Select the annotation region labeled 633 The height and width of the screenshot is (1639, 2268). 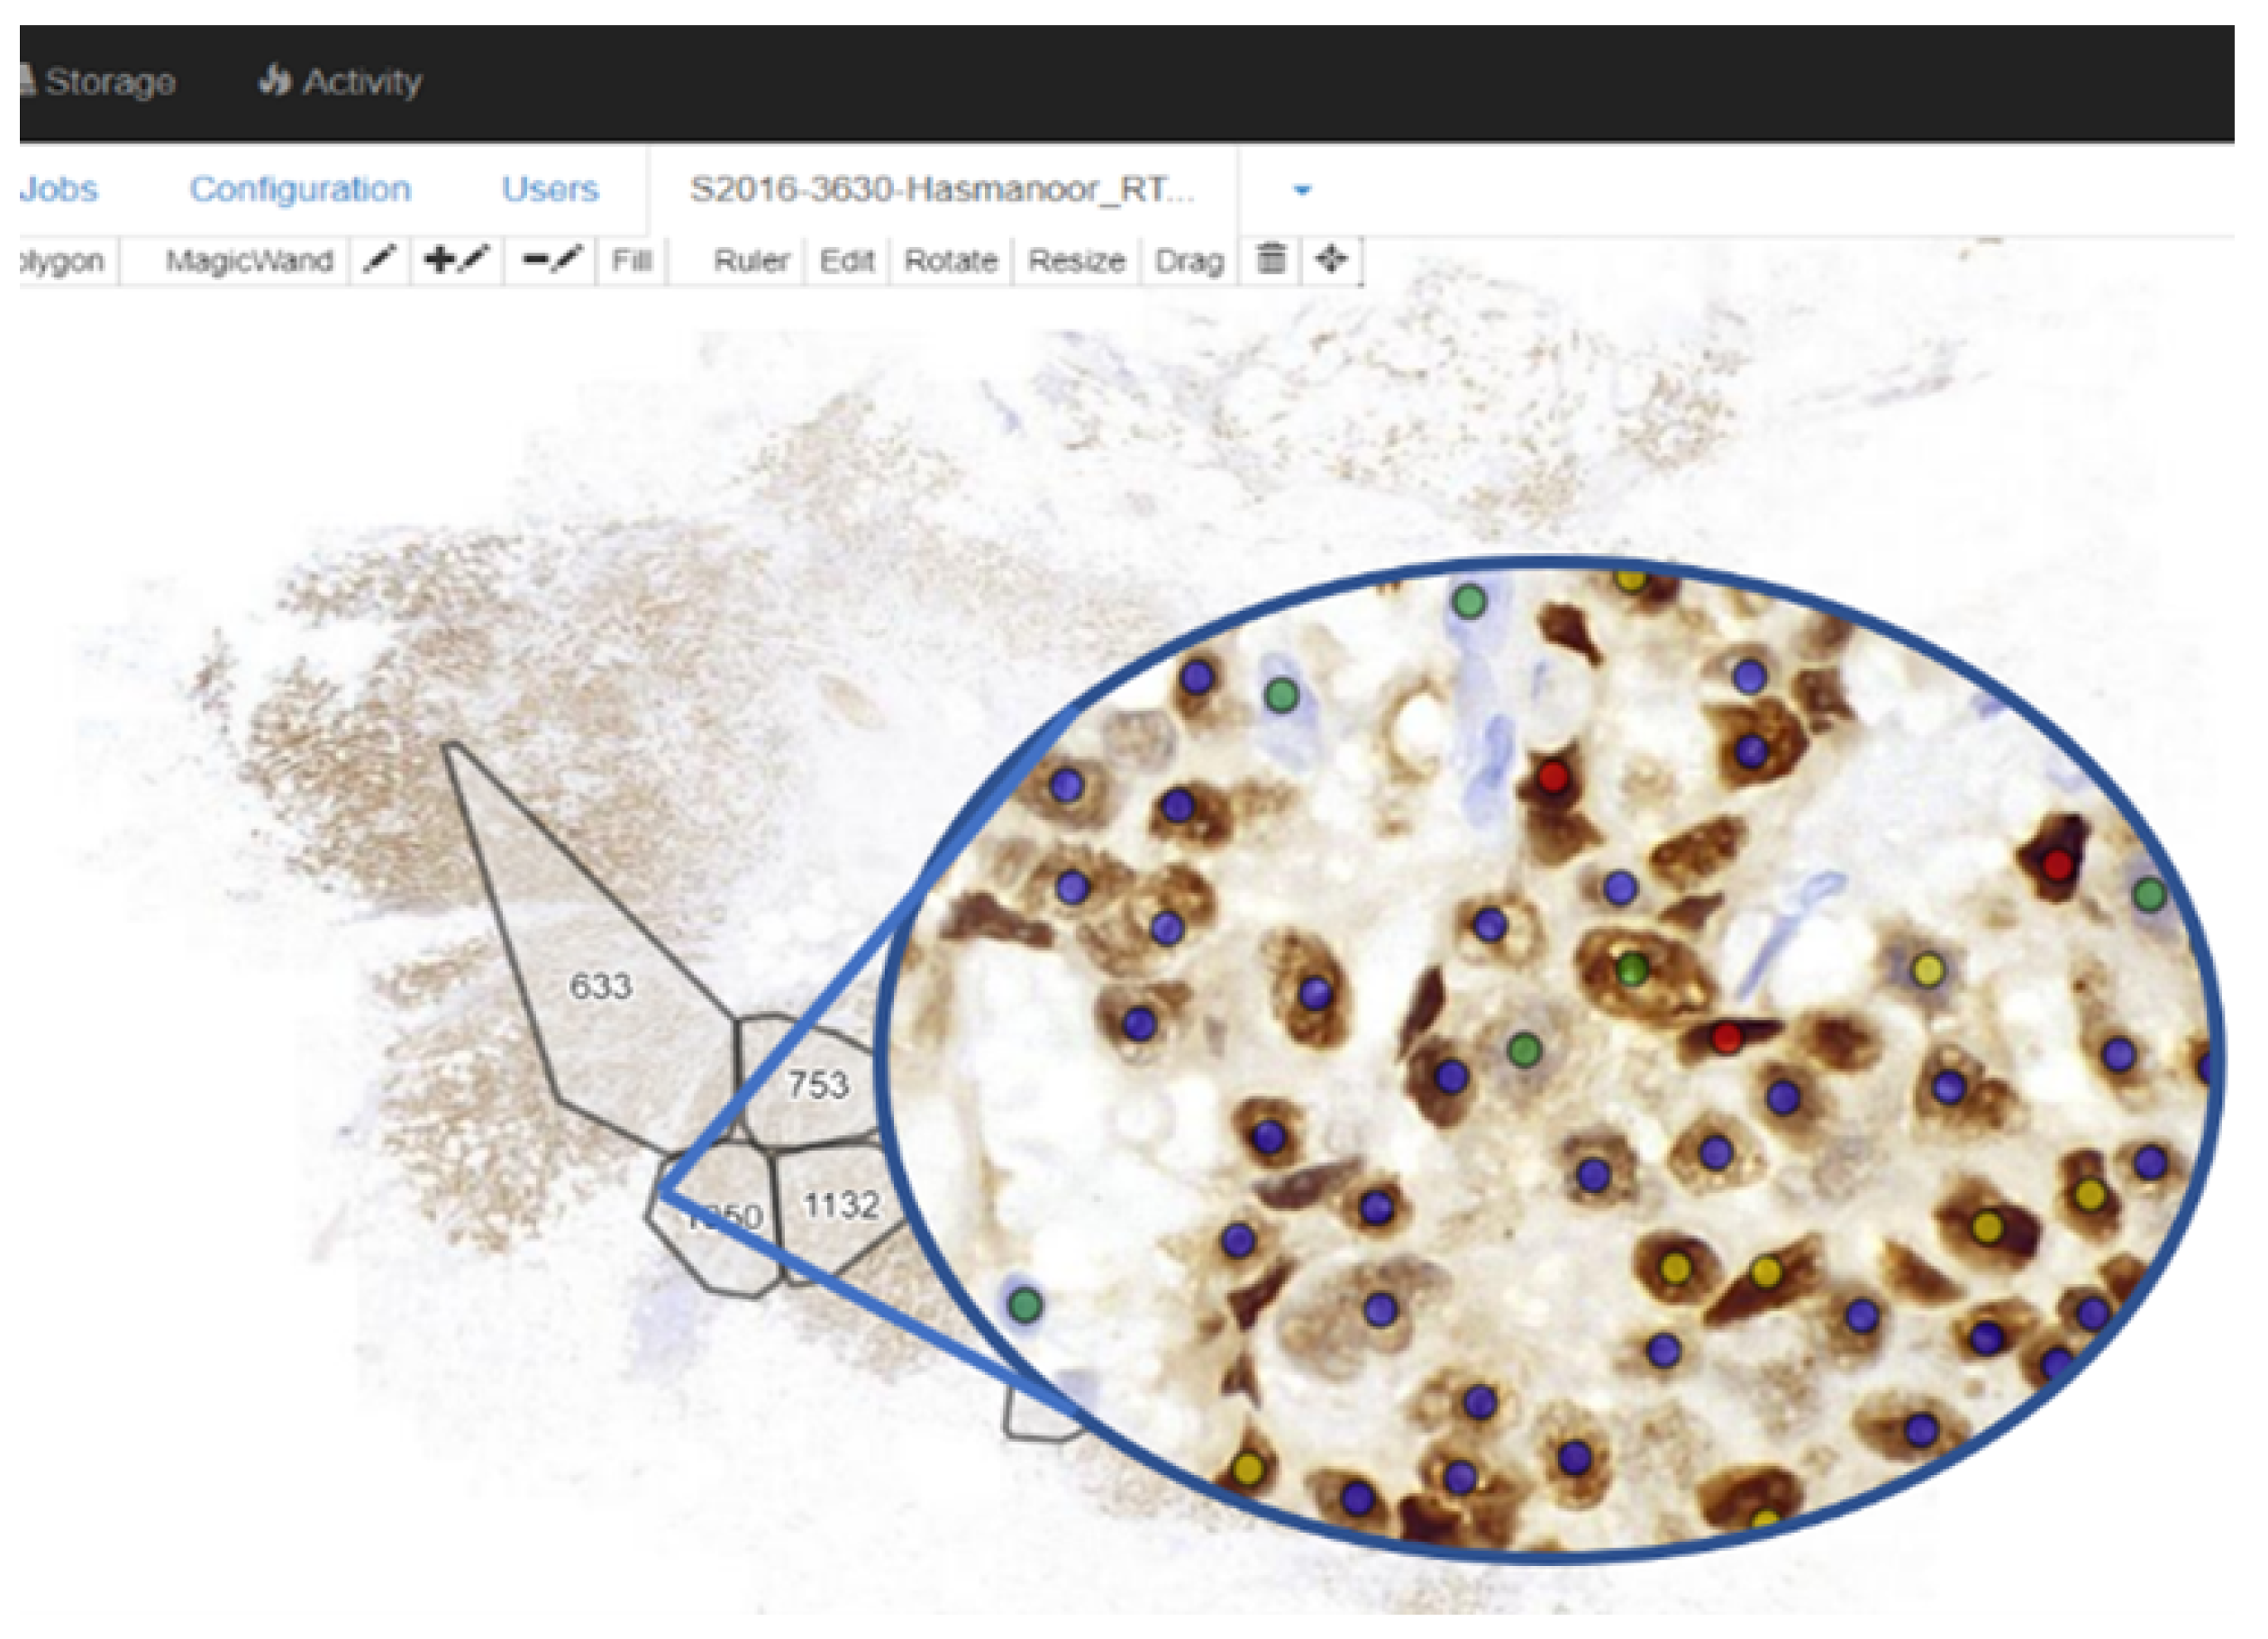pos(600,986)
